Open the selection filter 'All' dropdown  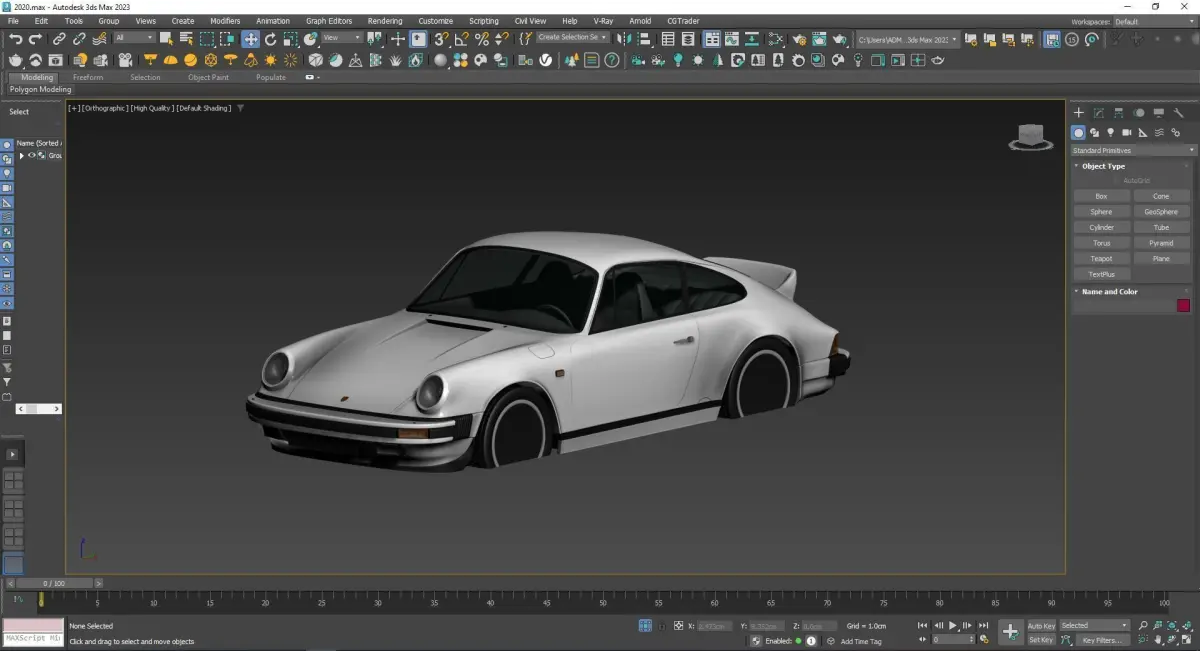pyautogui.click(x=134, y=39)
